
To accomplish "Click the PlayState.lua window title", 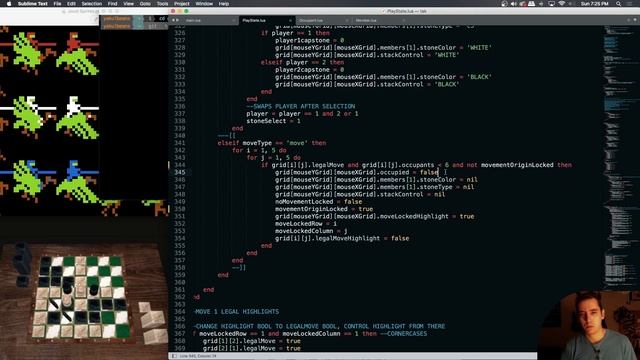I will click(x=406, y=11).
